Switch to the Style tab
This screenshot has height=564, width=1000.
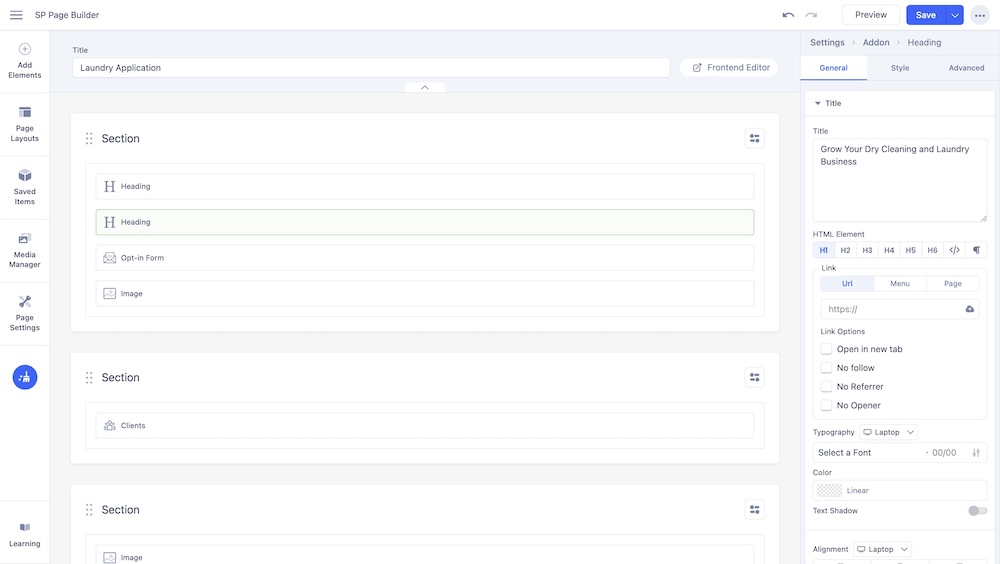click(900, 68)
